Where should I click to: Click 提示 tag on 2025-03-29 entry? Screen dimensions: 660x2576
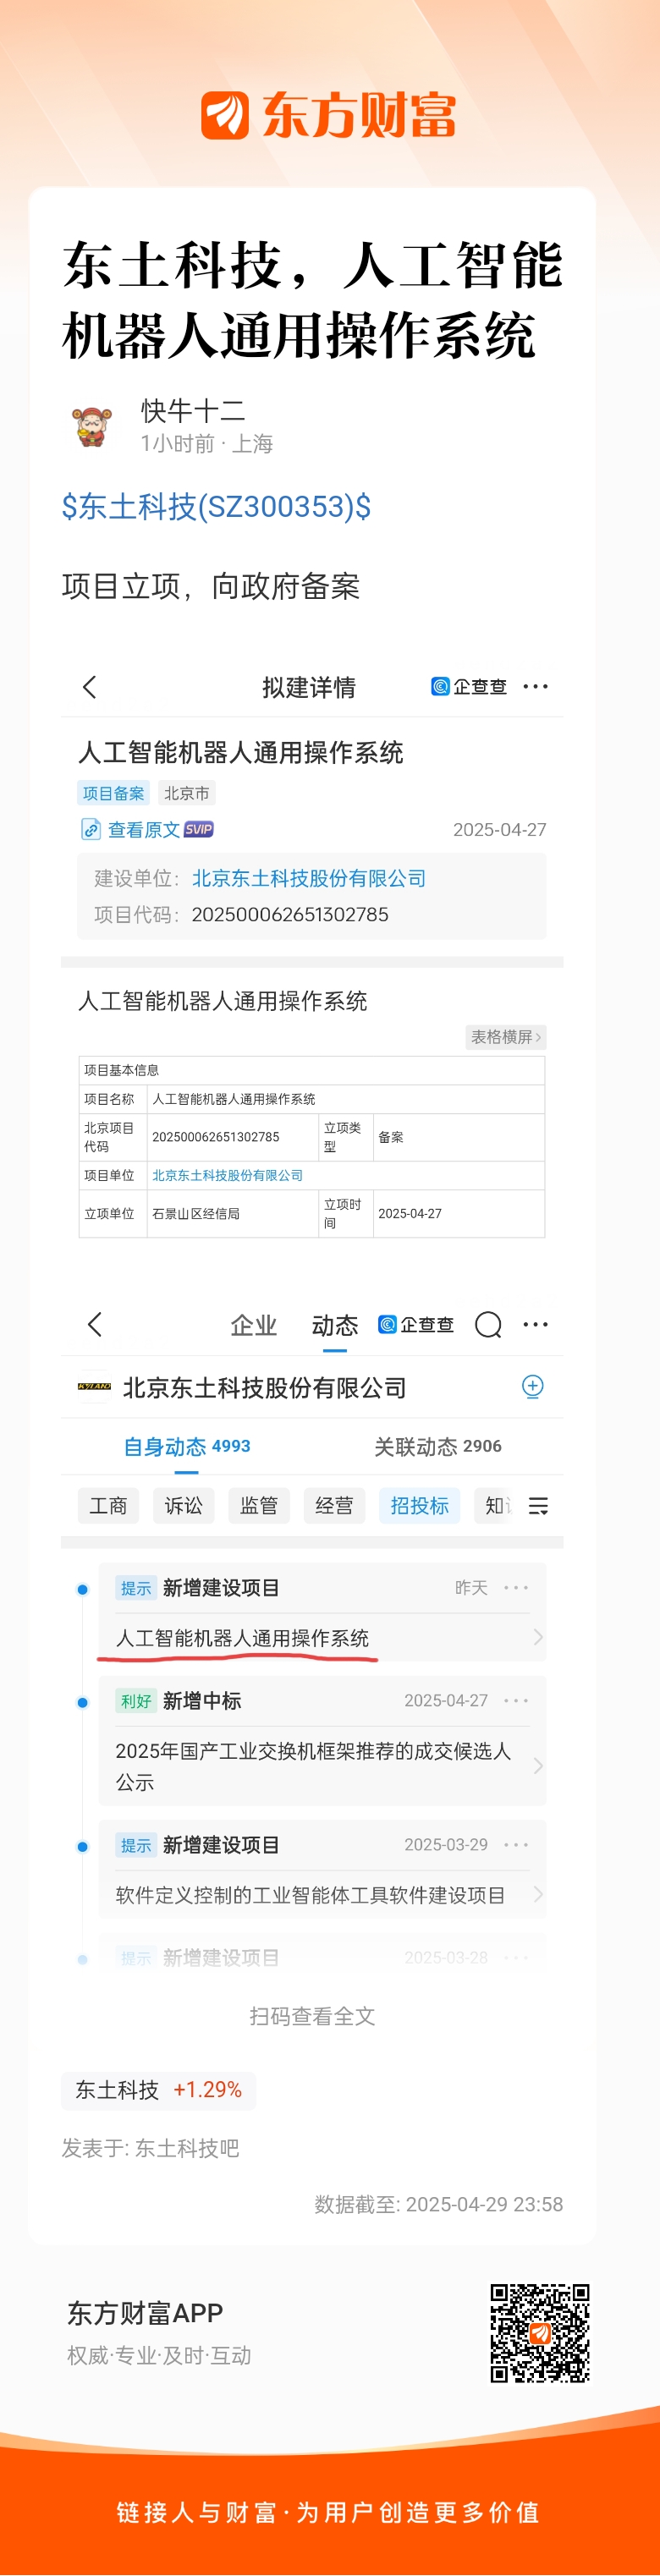click(136, 1845)
